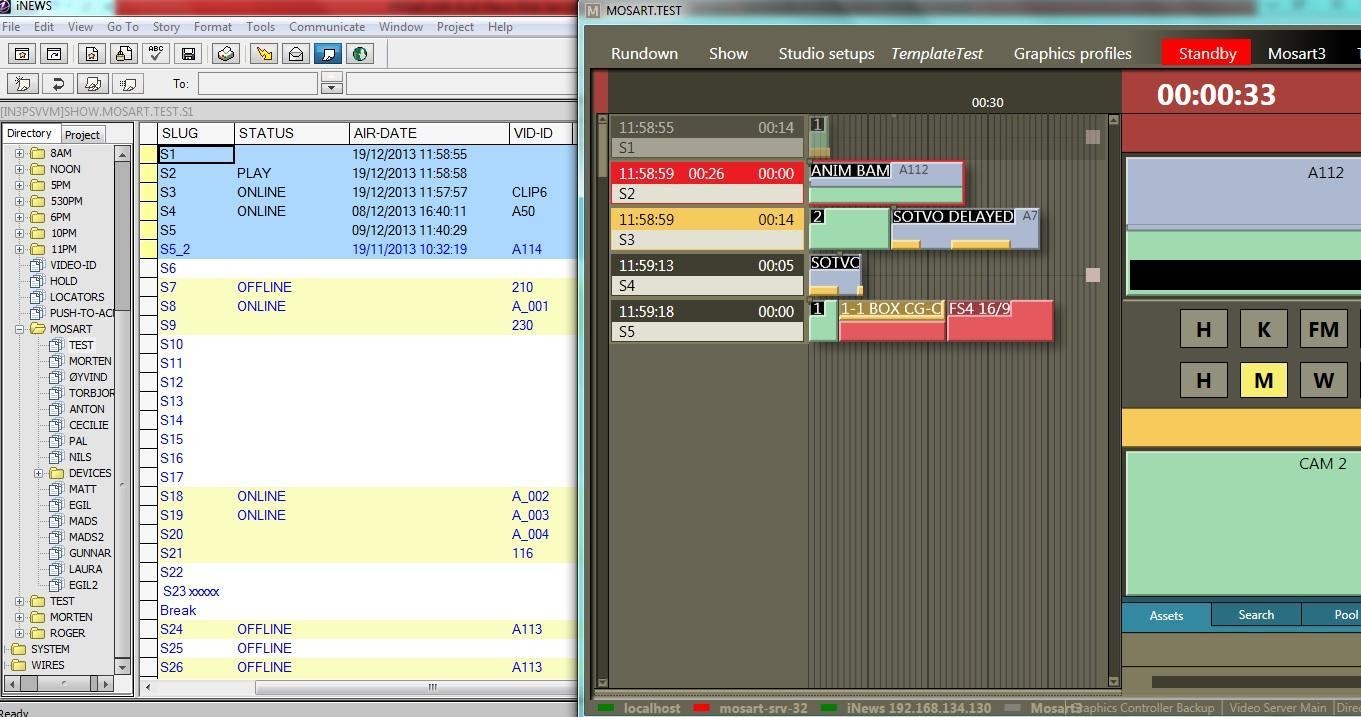
Task: Open the dropdown arrow beside To field
Action: [x=332, y=88]
